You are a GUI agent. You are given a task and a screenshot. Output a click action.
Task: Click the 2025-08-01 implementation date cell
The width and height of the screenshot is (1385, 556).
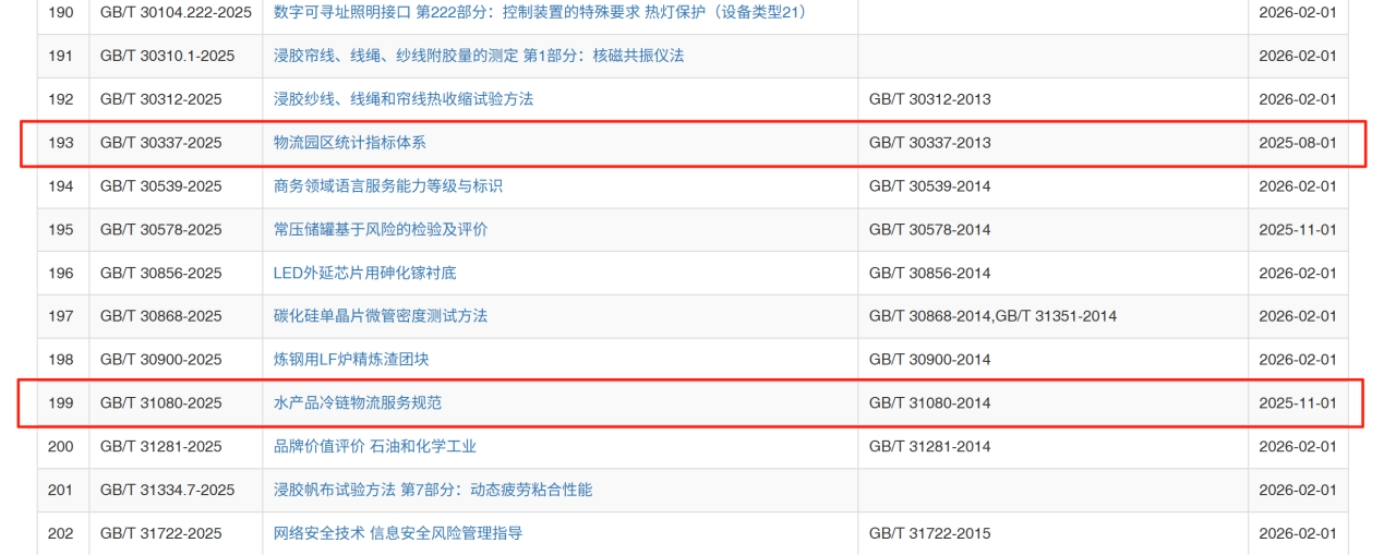pyautogui.click(x=1297, y=143)
